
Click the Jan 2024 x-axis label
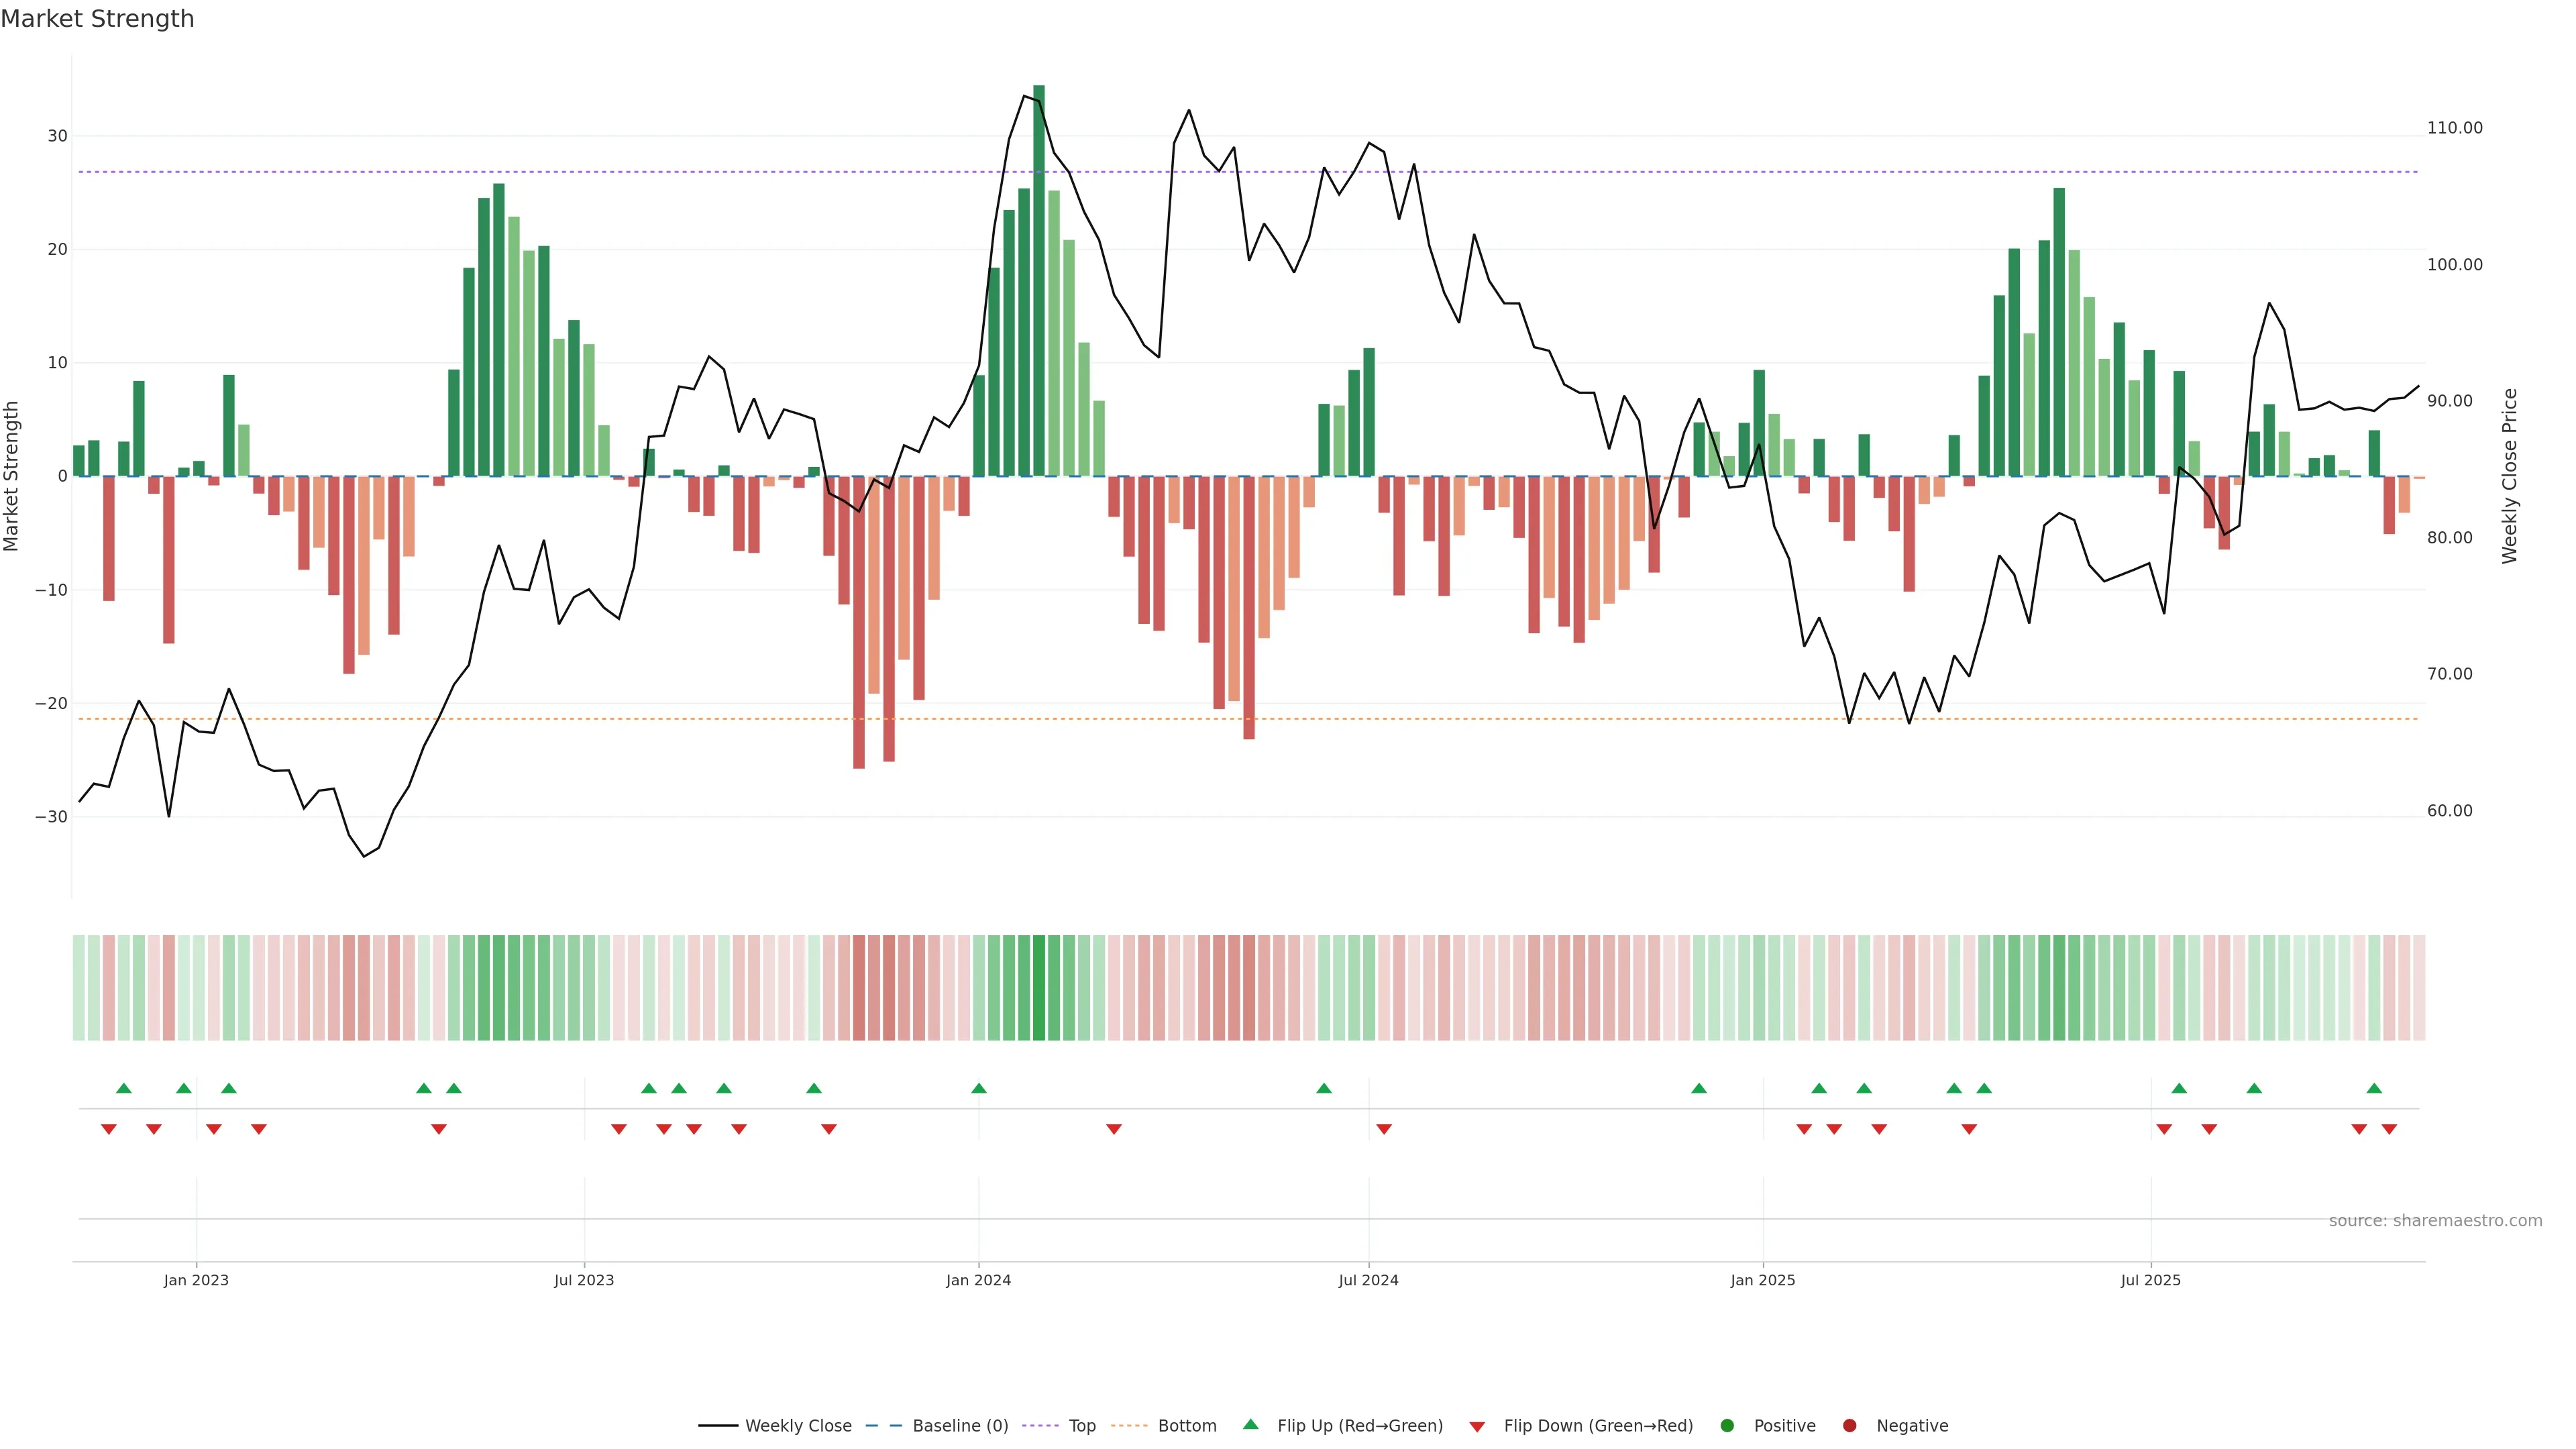pyautogui.click(x=978, y=1280)
